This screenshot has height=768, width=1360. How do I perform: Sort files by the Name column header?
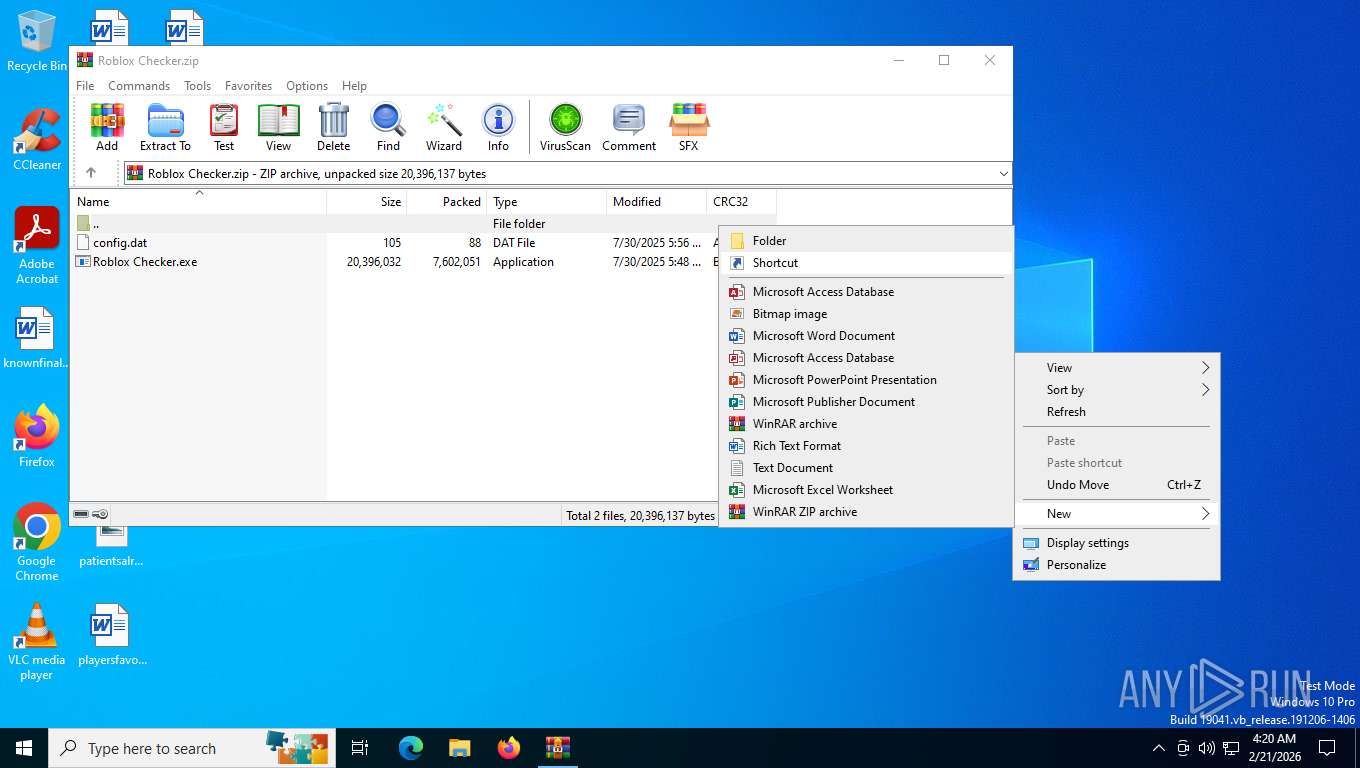coord(198,202)
